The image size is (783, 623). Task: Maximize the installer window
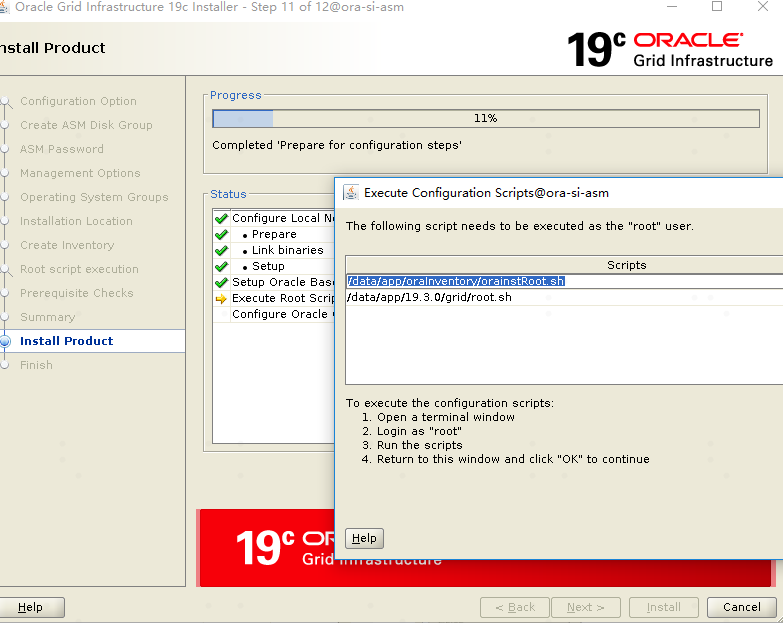717,6
